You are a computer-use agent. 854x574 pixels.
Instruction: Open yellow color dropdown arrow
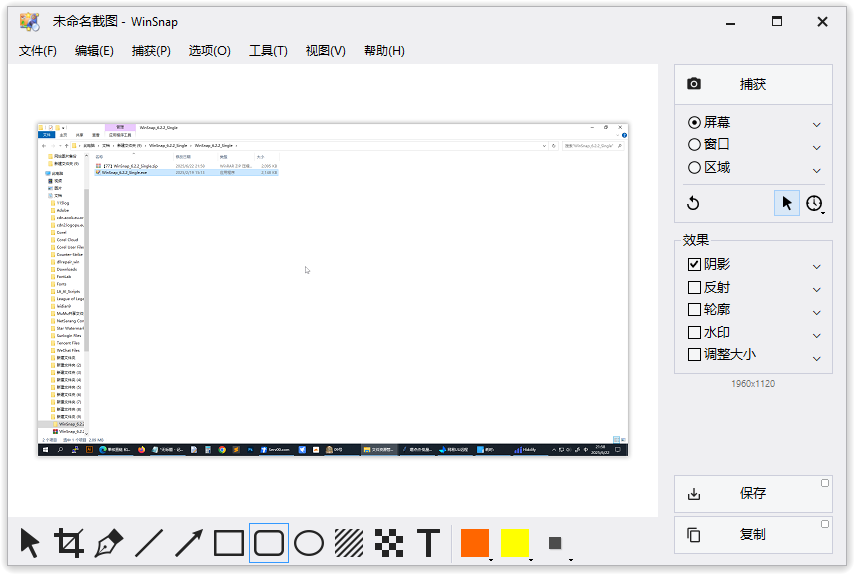coord(530,559)
